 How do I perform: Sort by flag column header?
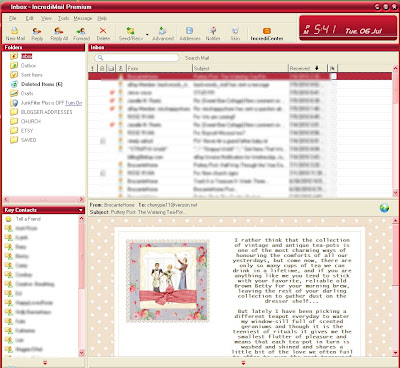tap(332, 68)
